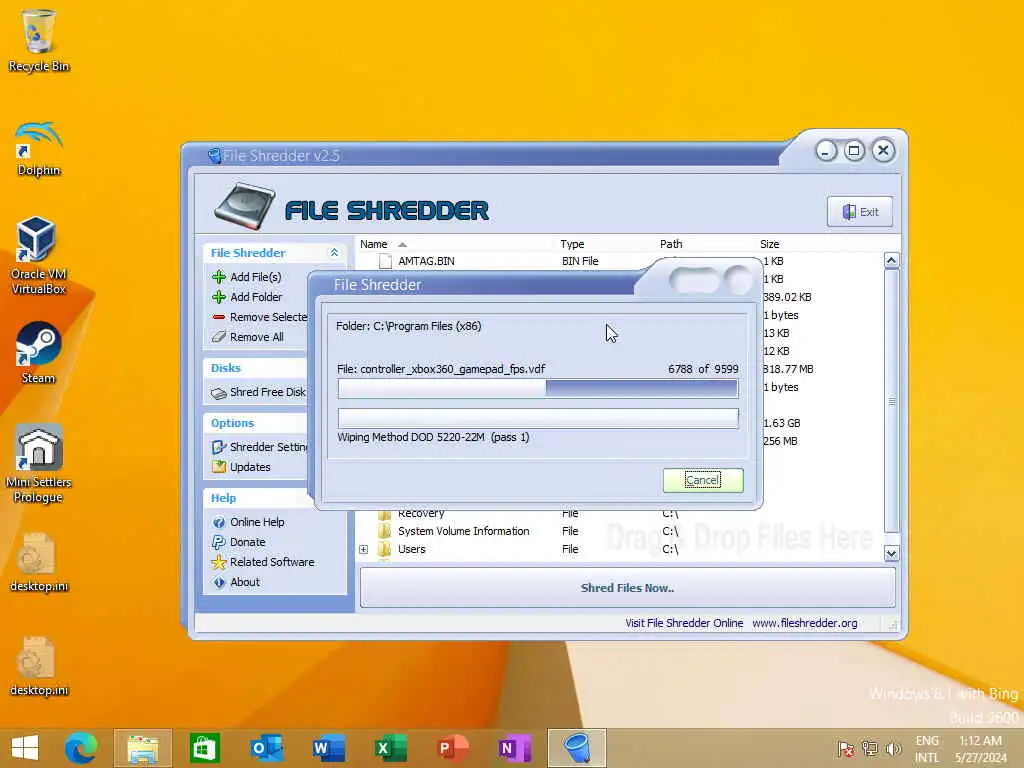1024x768 pixels.
Task: Click the taskbar clock 1:12 AM
Action: [x=980, y=749]
